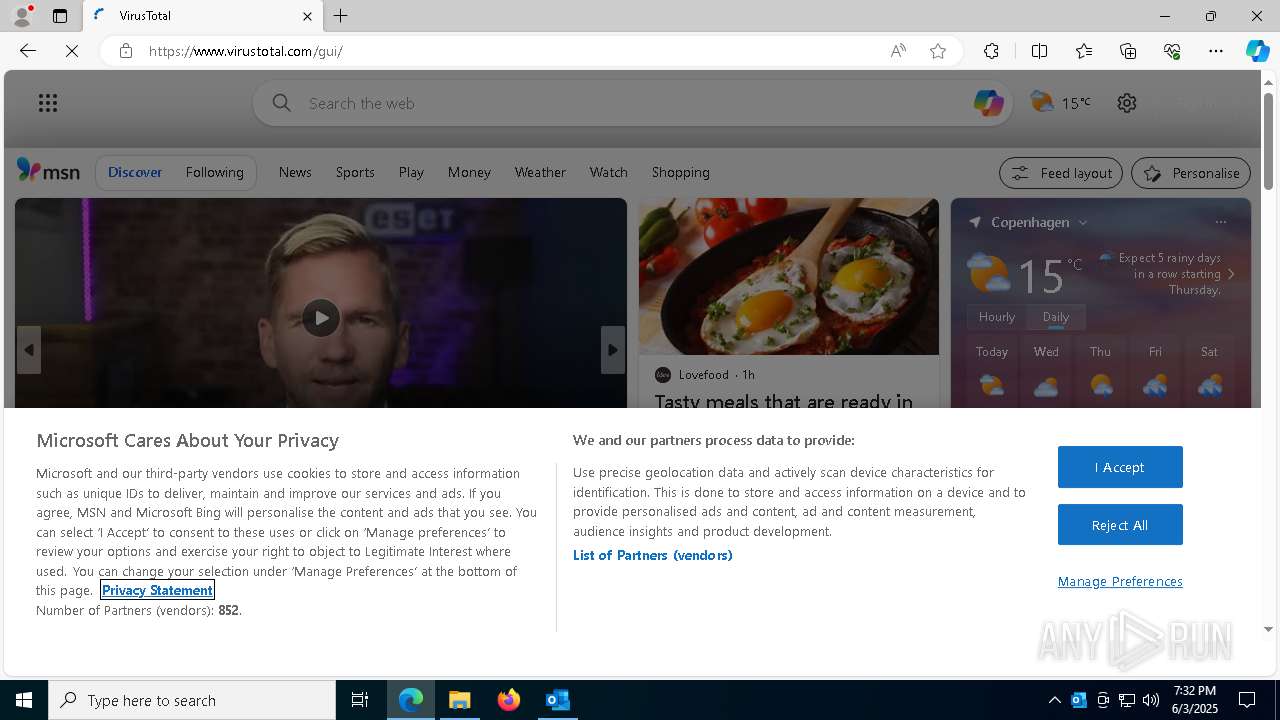Open the Weather menu item
Image resolution: width=1280 pixels, height=720 pixels.
tap(540, 172)
